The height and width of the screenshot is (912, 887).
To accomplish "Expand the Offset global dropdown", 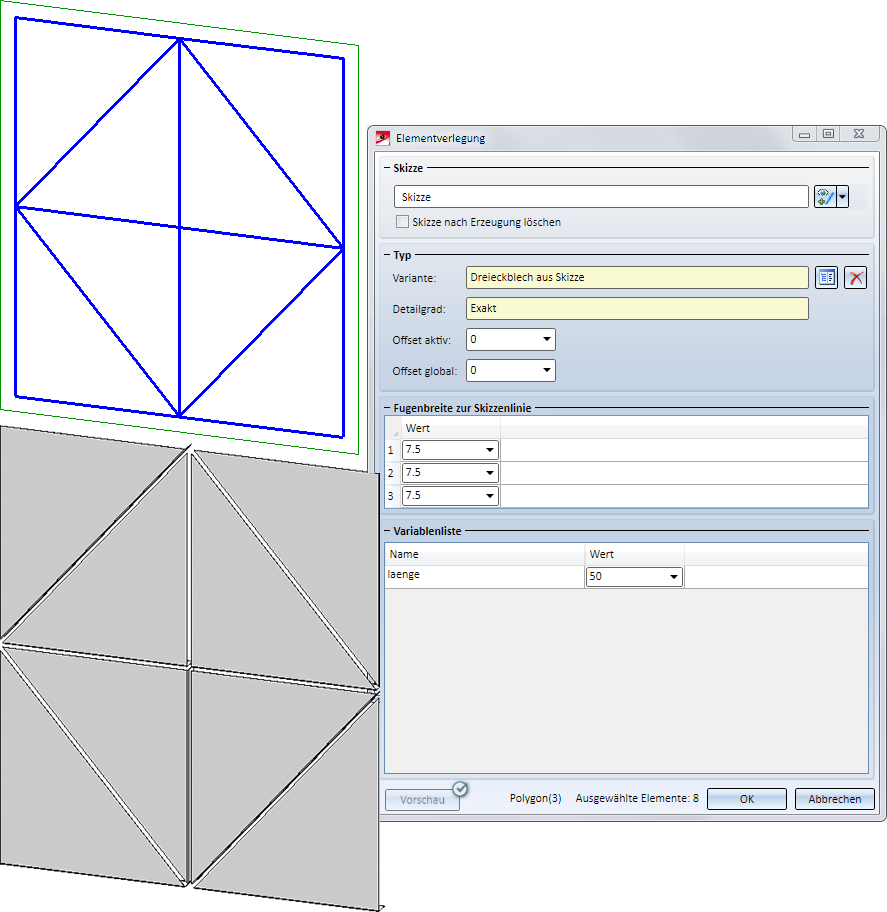I will coord(546,371).
